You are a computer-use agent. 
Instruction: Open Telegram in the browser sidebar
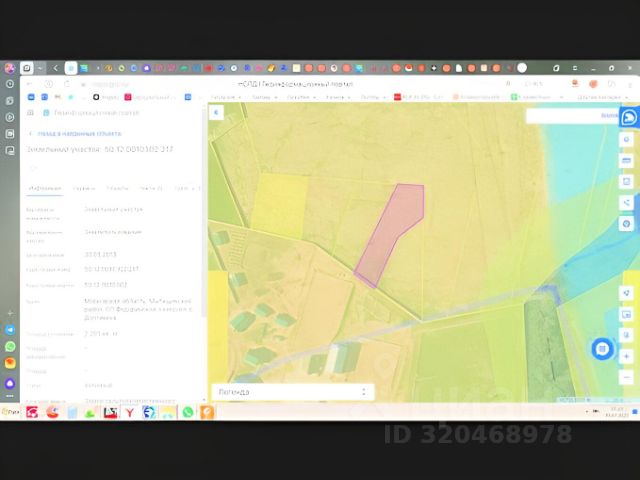10,330
